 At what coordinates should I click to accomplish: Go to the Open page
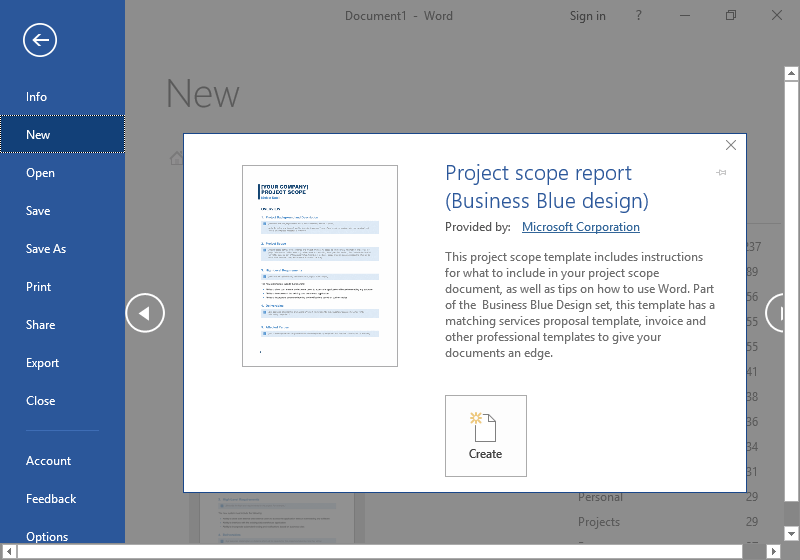tap(62, 172)
